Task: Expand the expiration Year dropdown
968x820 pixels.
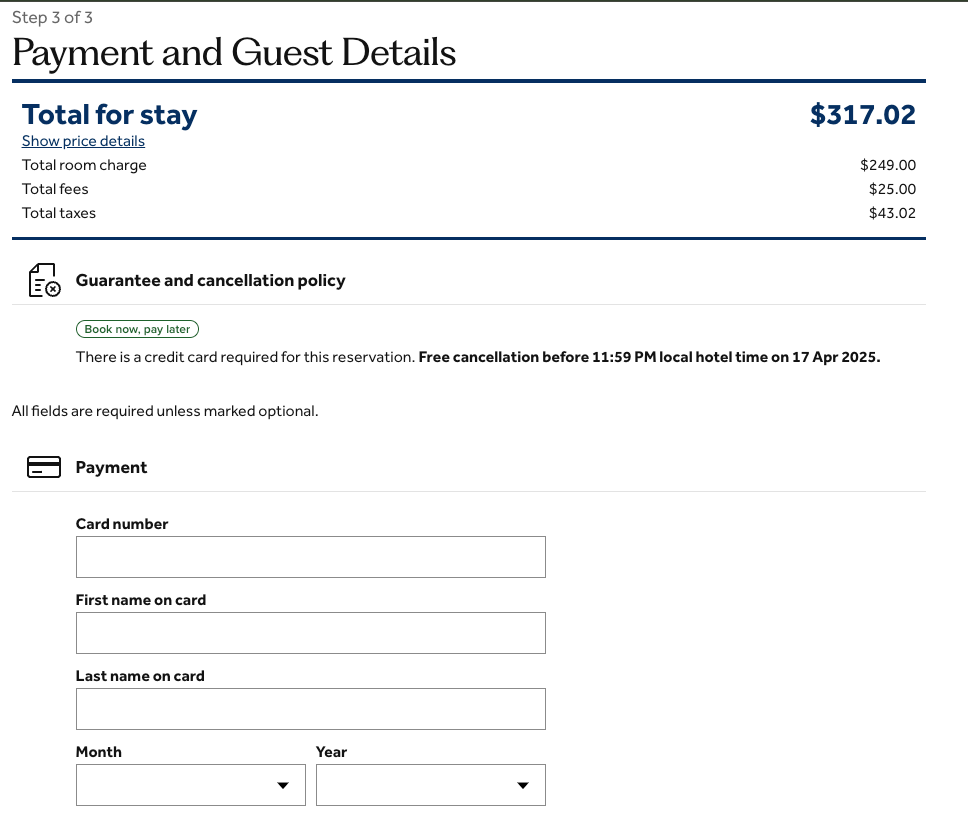Action: coord(430,785)
